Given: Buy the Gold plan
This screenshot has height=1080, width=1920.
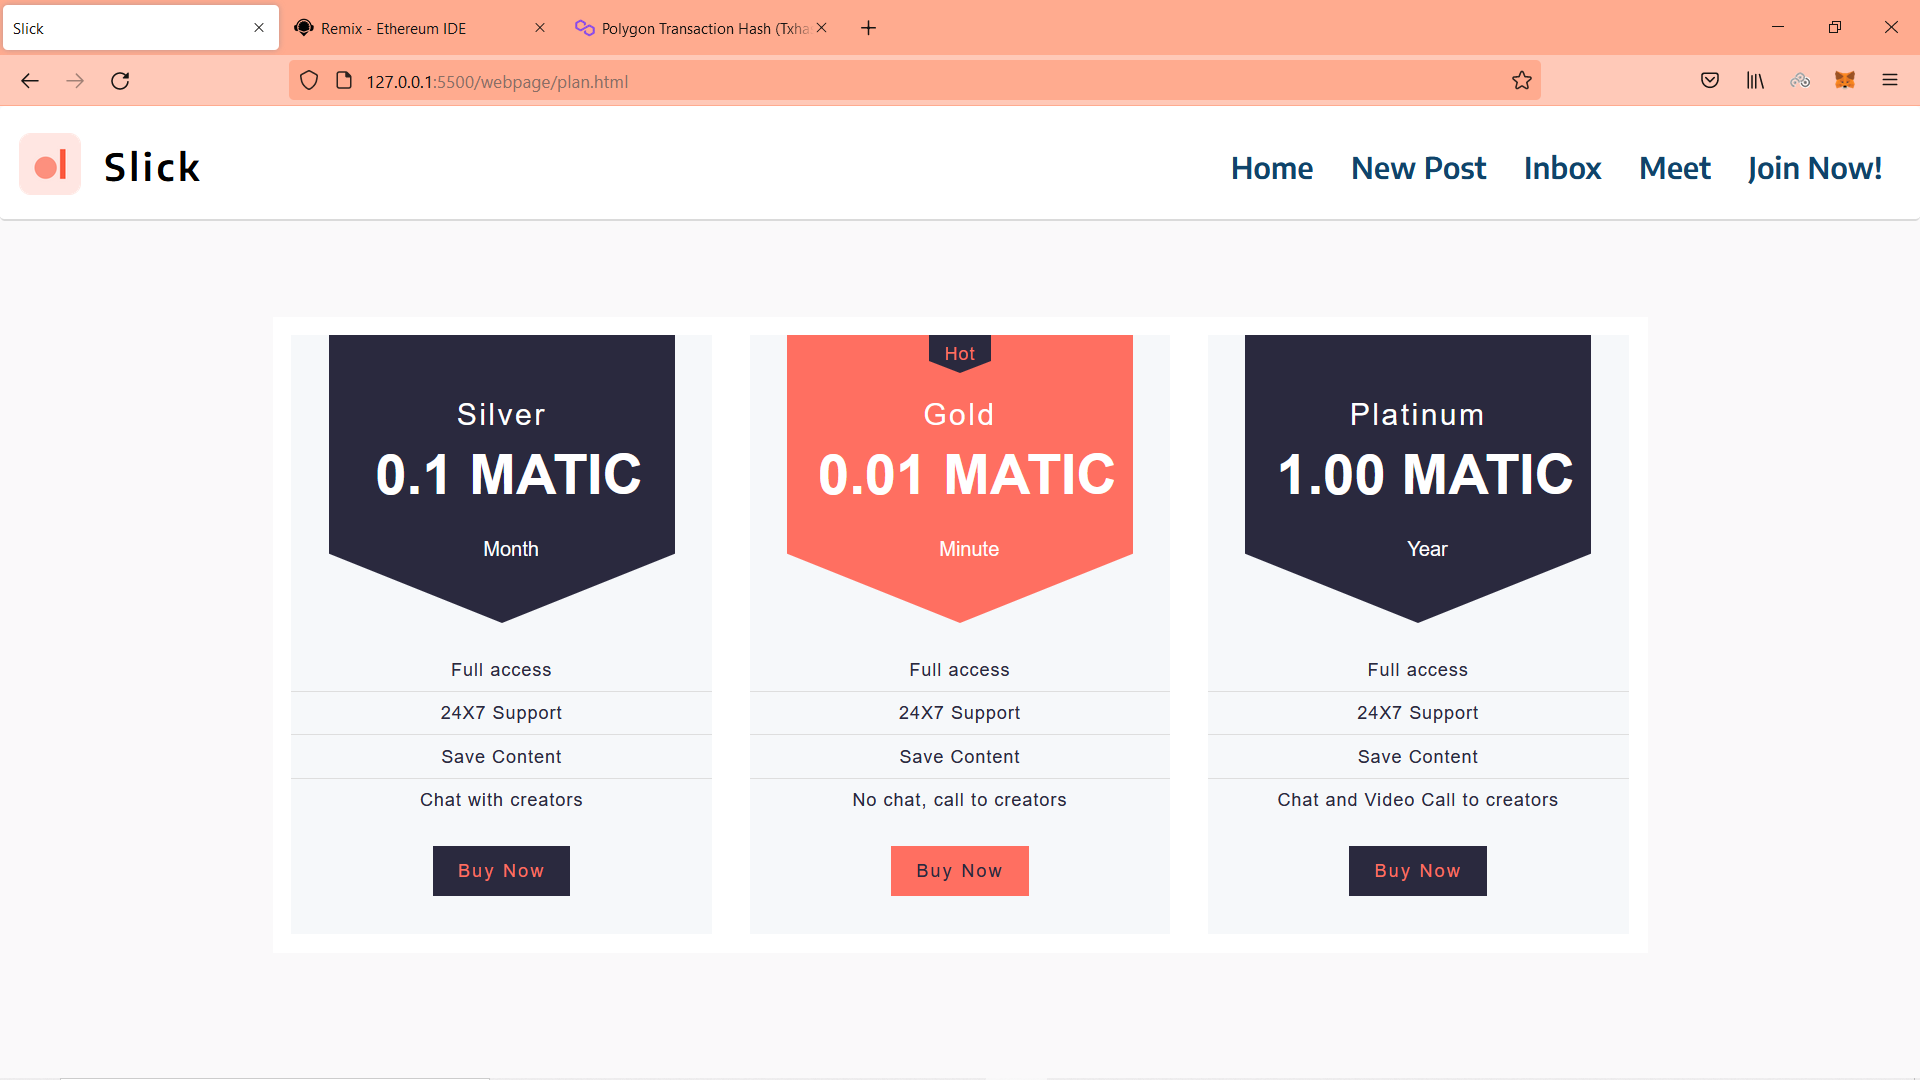Looking at the screenshot, I should (959, 871).
